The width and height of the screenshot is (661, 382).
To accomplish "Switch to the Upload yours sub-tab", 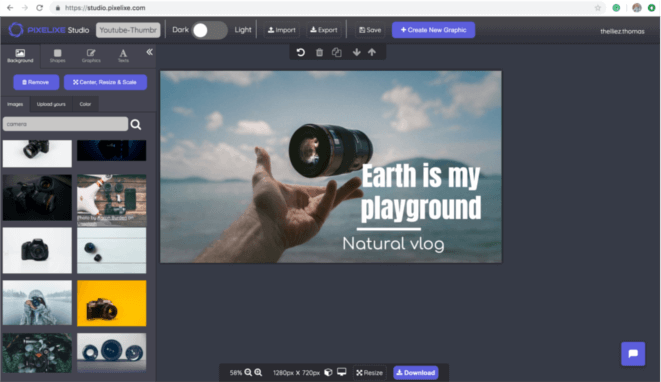I will (51, 104).
